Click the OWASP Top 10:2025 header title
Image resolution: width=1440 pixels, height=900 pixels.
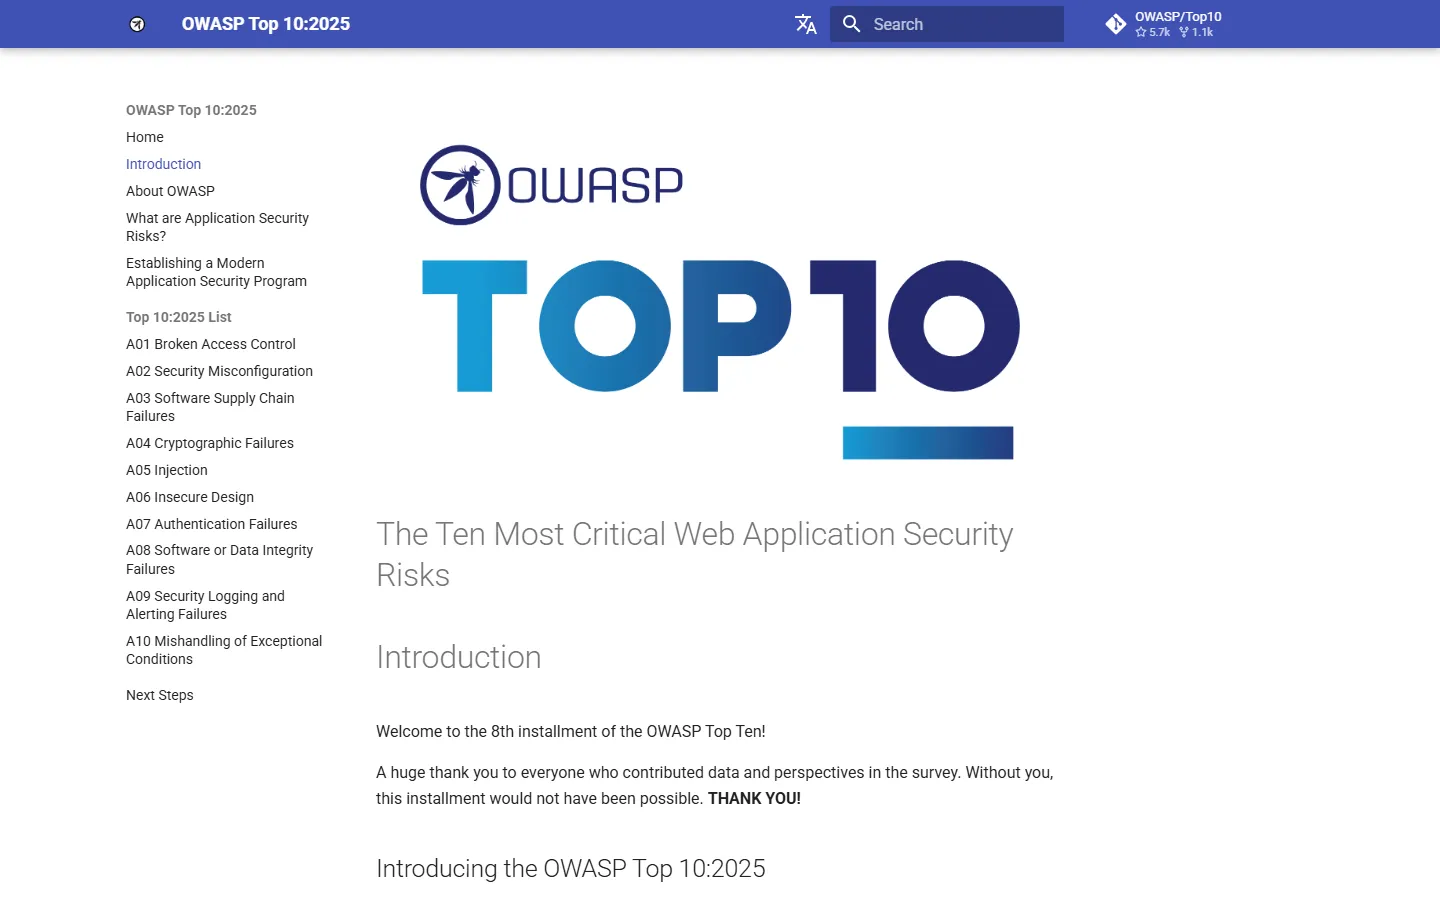tap(266, 24)
